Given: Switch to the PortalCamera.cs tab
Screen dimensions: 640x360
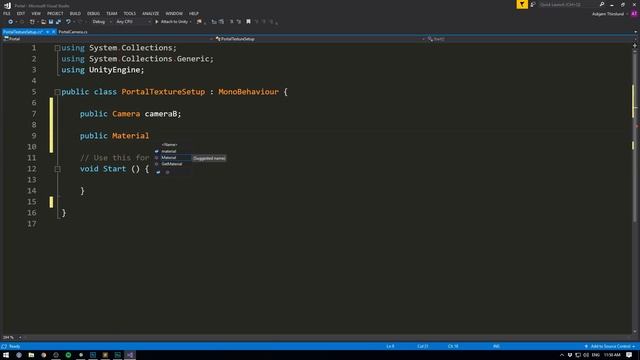Looking at the screenshot, I should tap(73, 32).
